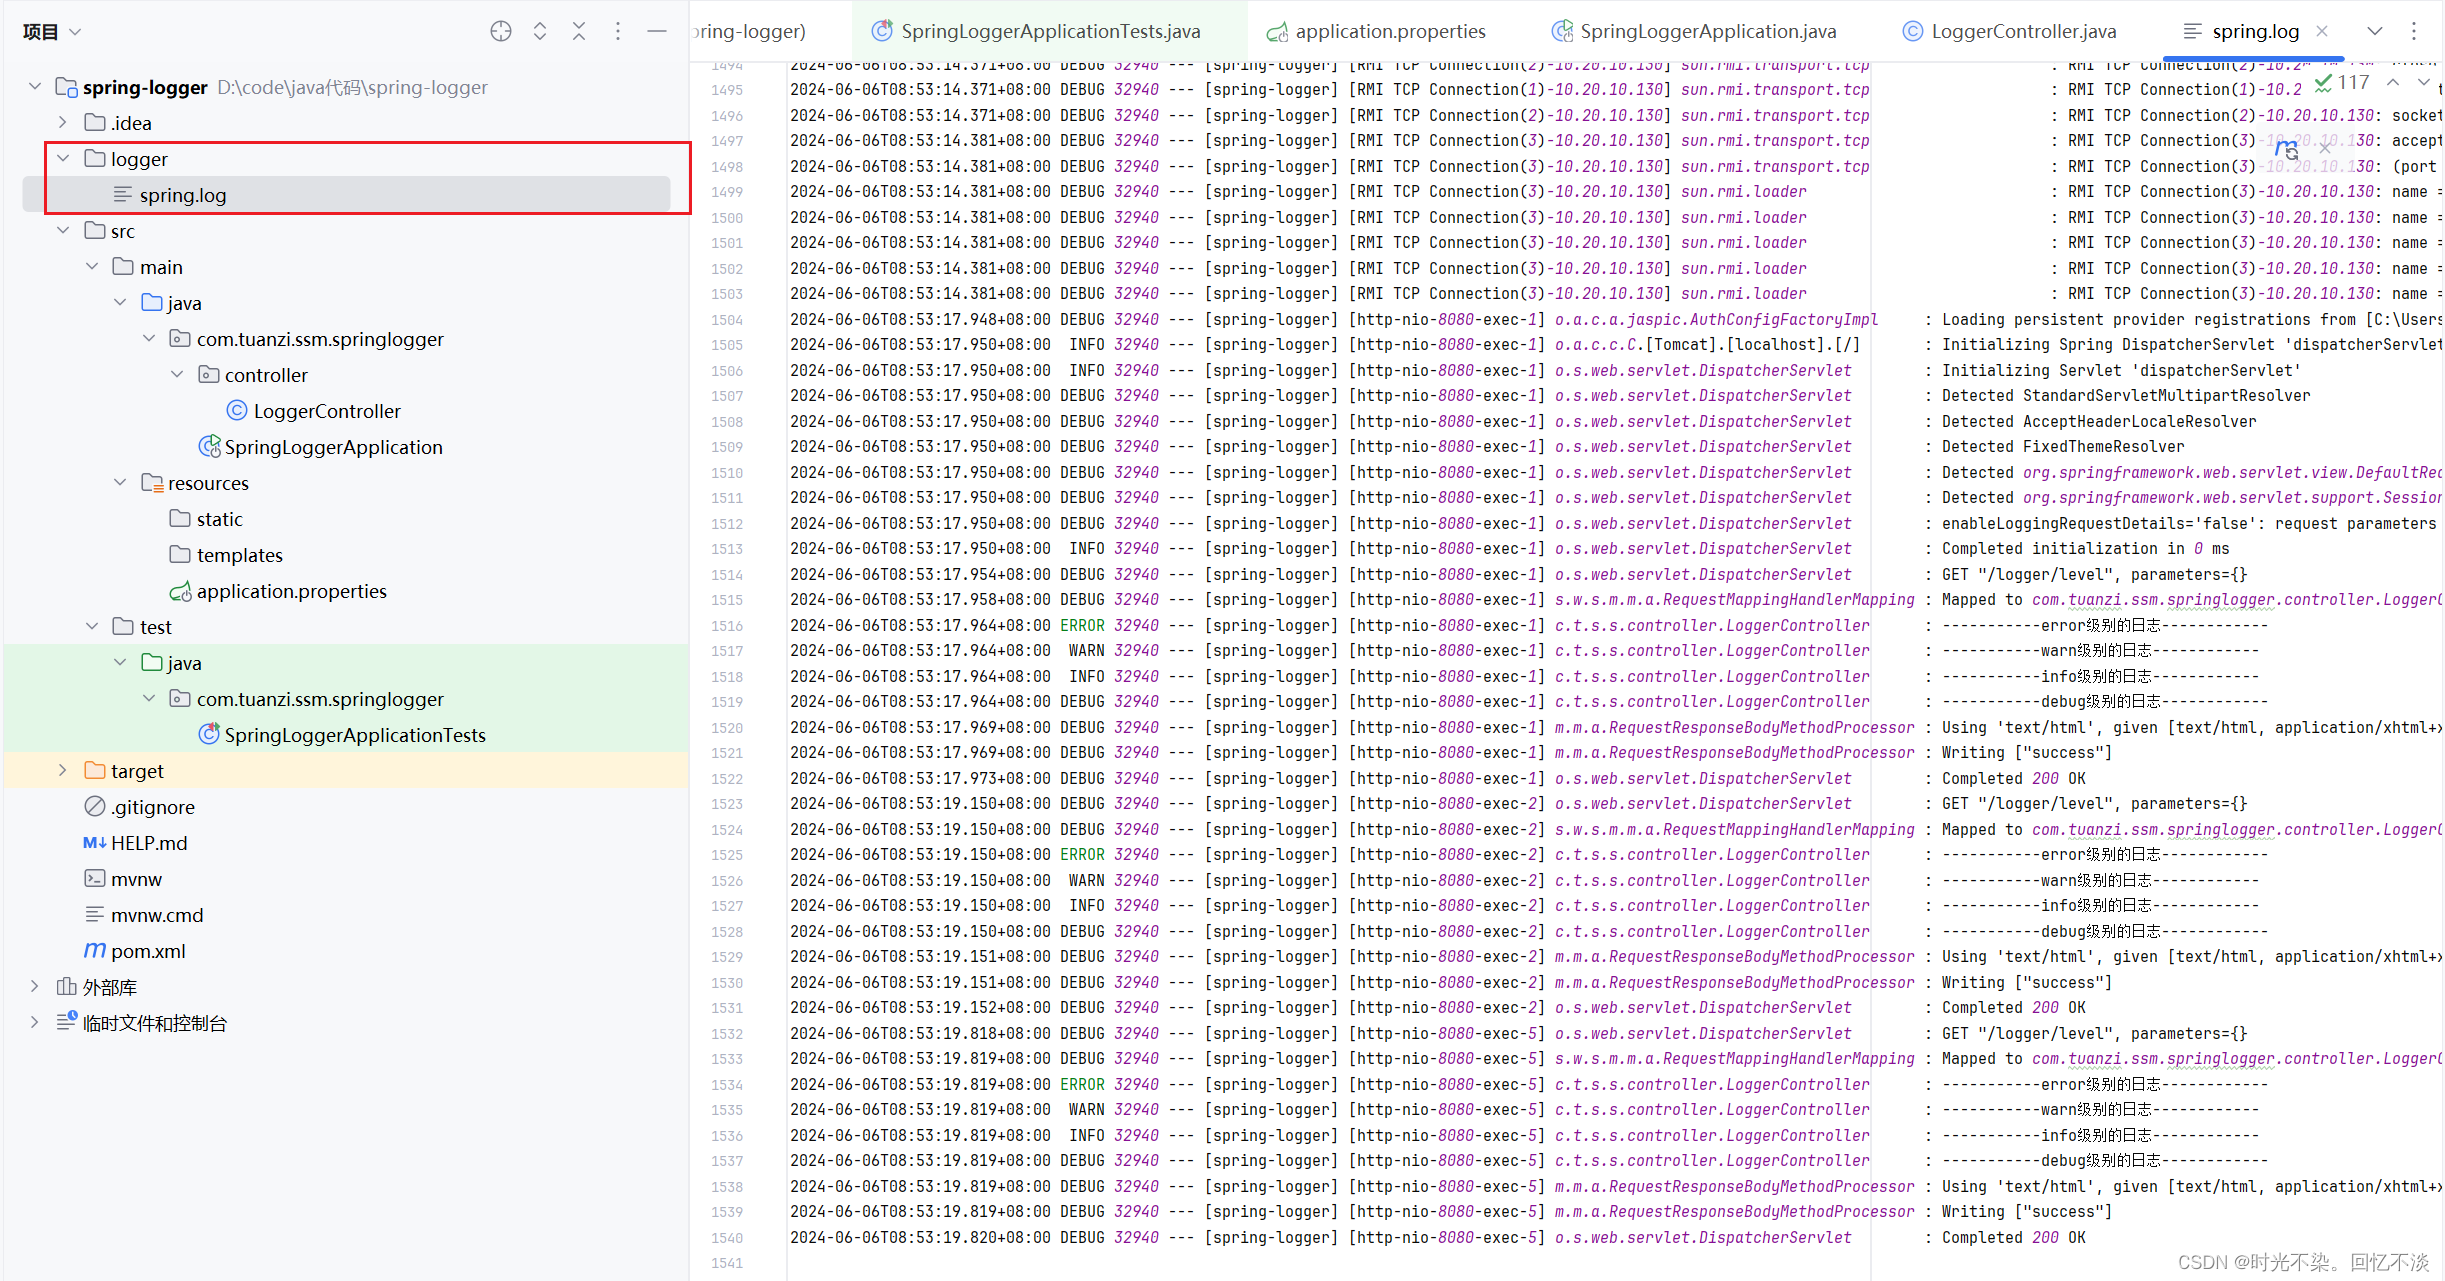Click the ERROR entry on line 1525
The height and width of the screenshot is (1281, 2445).
1082,855
